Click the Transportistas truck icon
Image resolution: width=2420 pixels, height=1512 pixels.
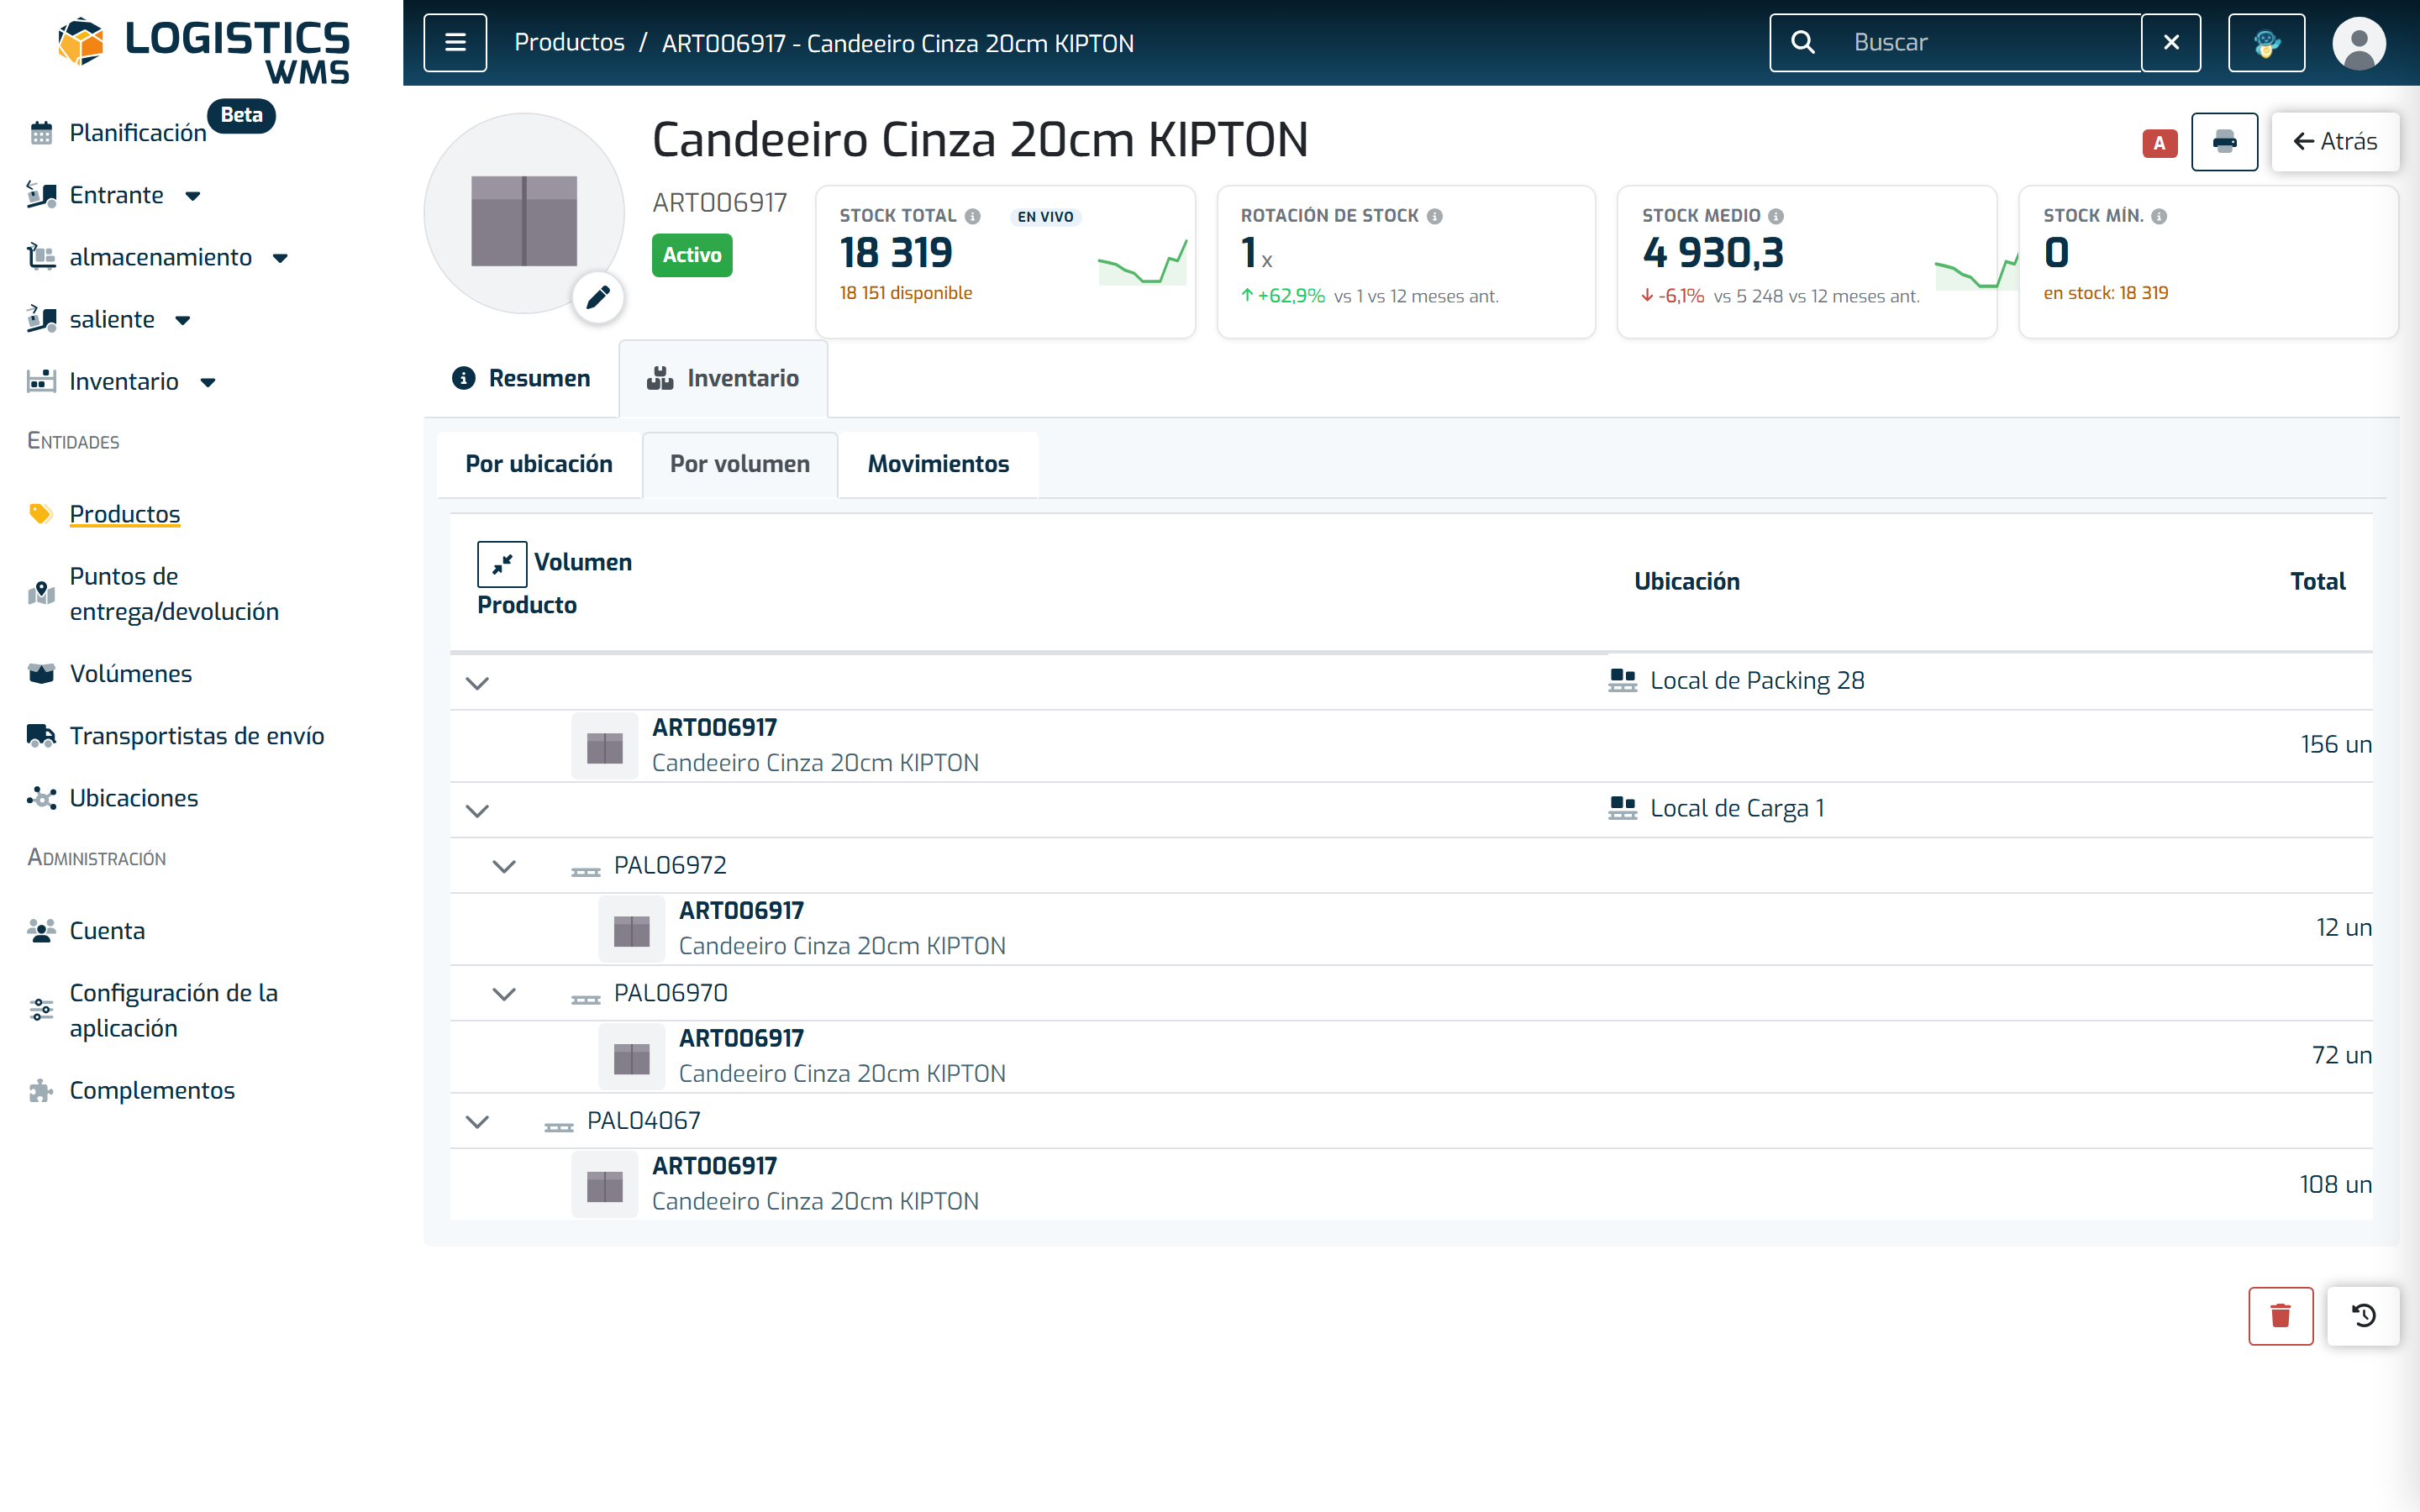(41, 736)
